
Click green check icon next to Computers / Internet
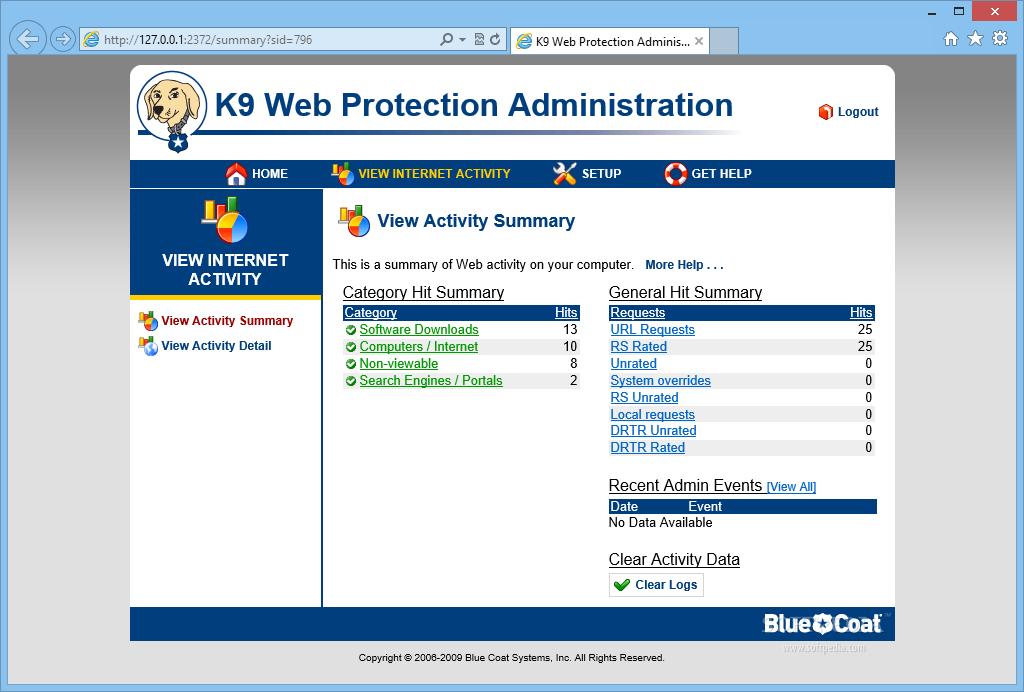tap(351, 347)
